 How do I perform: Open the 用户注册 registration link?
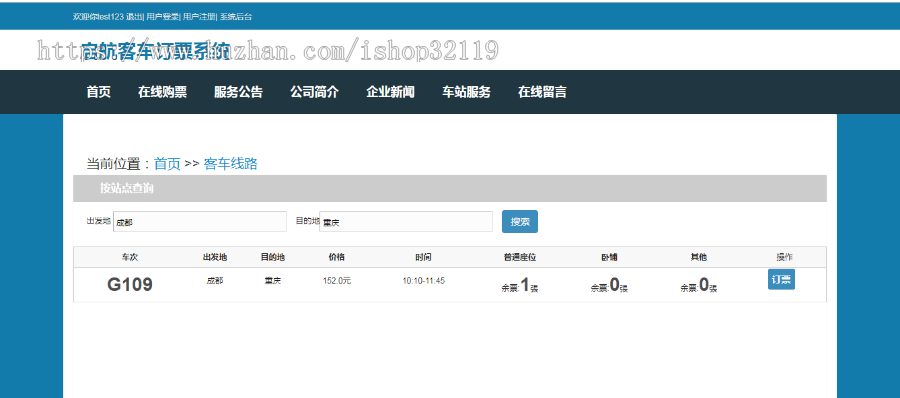[x=199, y=17]
